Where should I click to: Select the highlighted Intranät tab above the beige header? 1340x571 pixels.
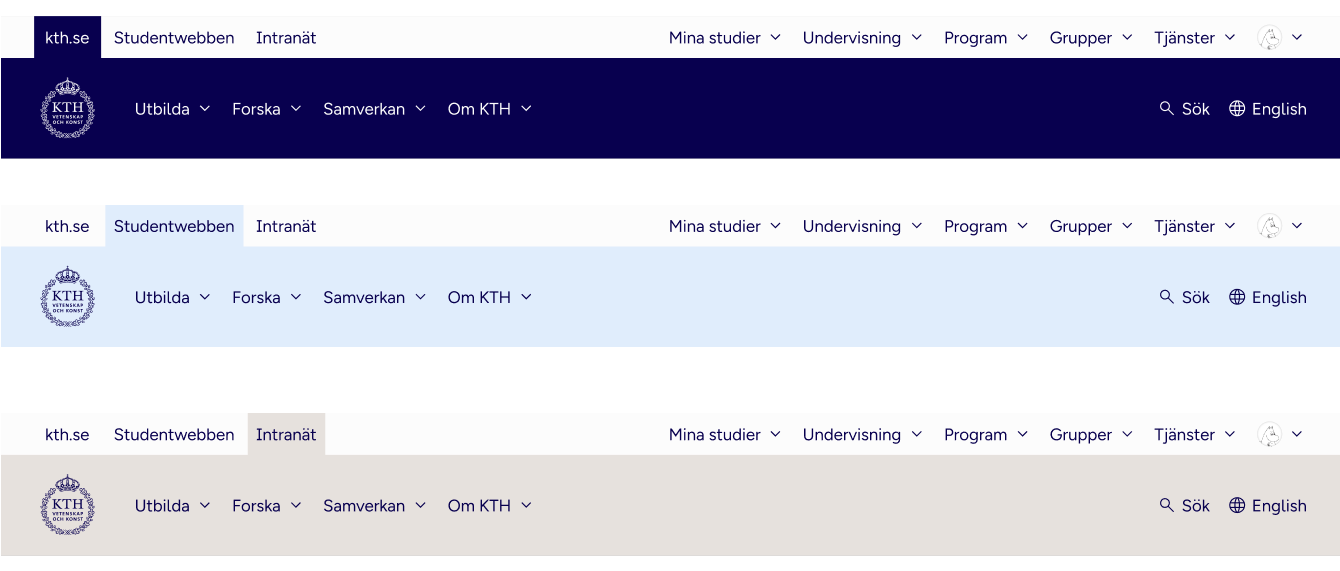(286, 435)
